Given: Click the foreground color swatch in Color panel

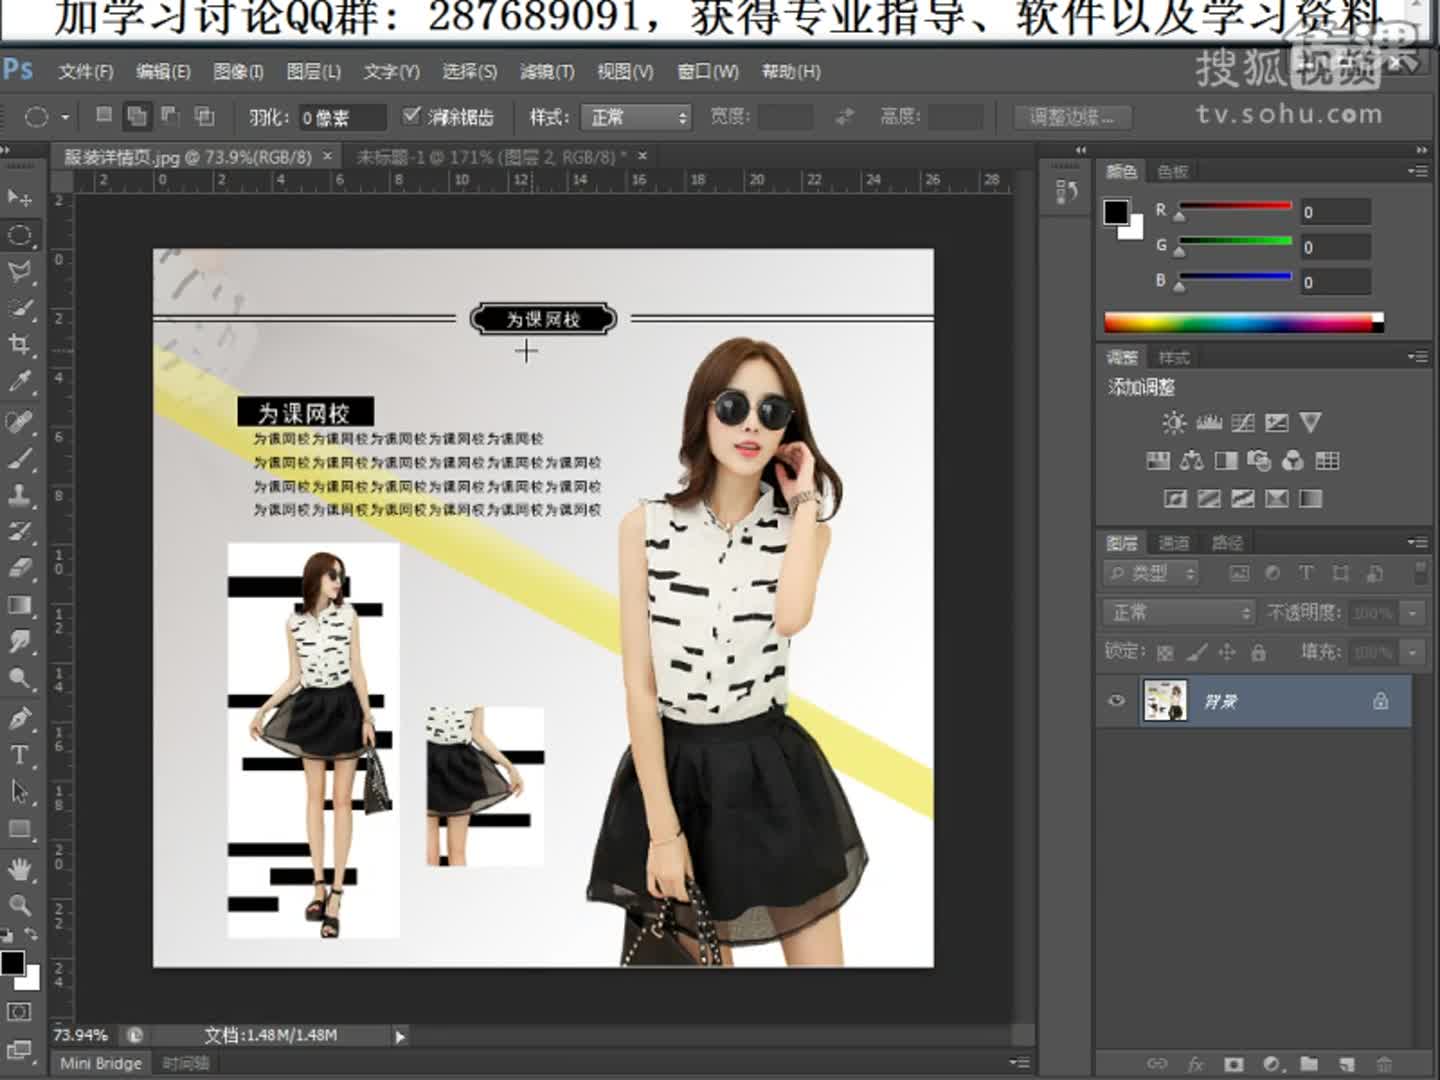Looking at the screenshot, I should tap(1116, 212).
